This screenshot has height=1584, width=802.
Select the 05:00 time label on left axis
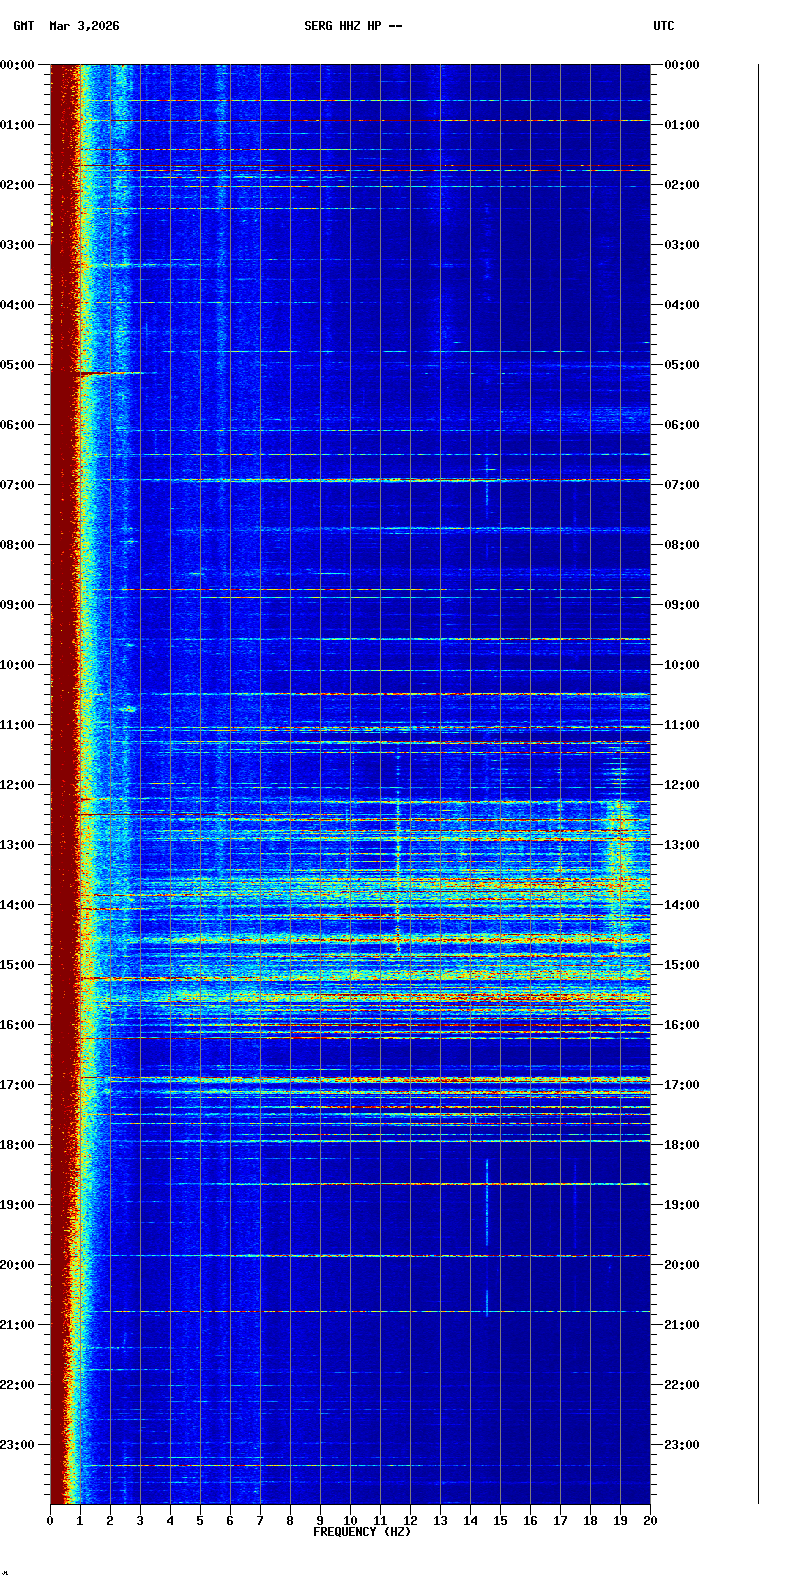tap(18, 365)
